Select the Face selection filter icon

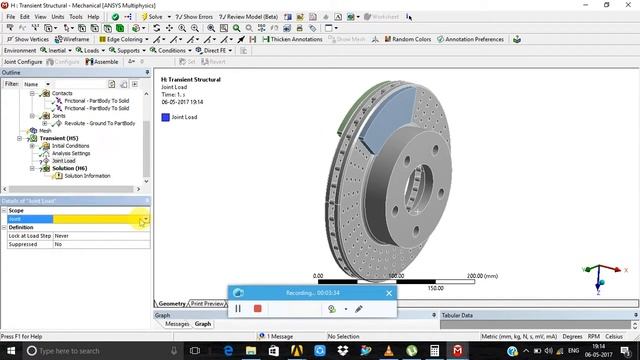click(x=107, y=28)
